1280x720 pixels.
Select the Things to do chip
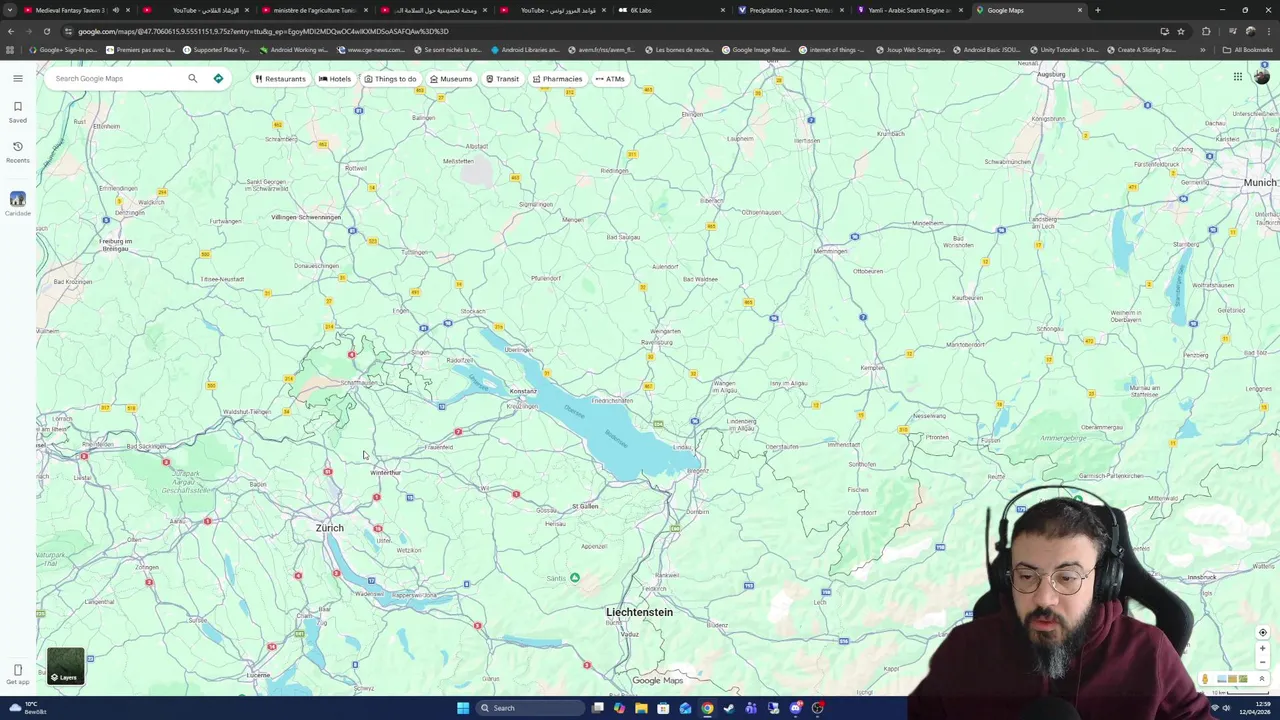click(x=390, y=79)
